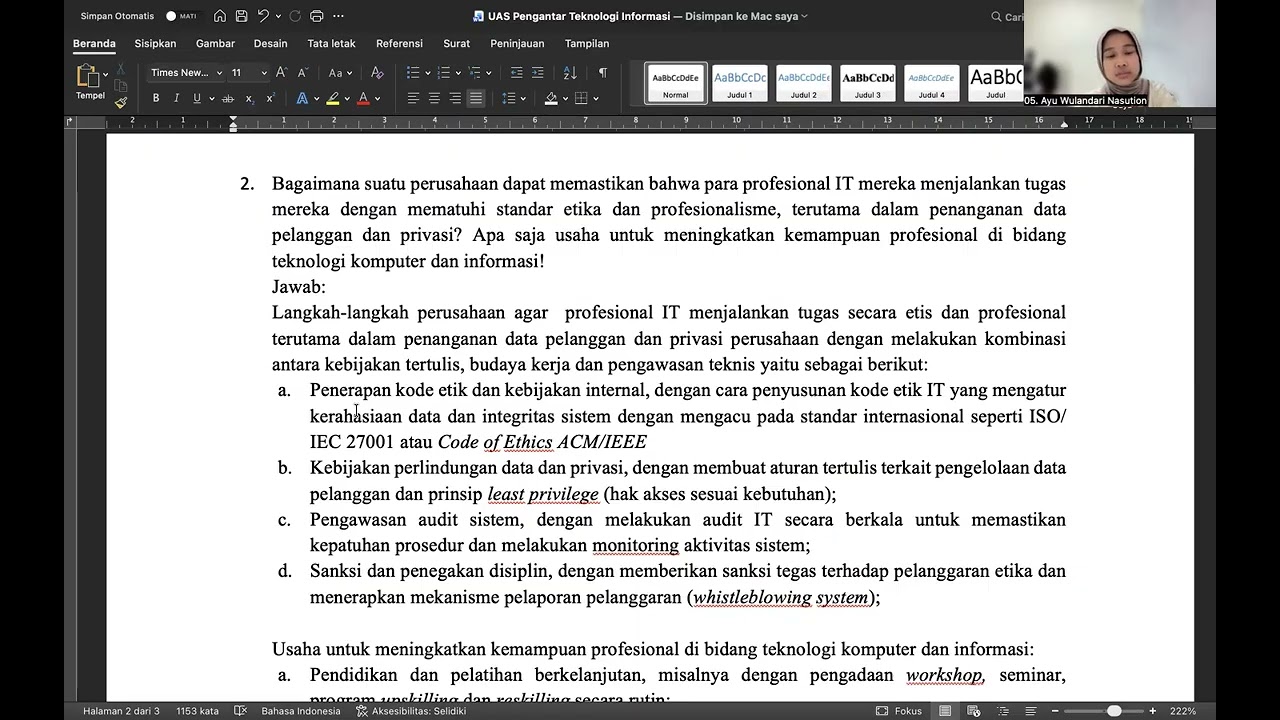Toggle subscript formatting

click(x=249, y=98)
